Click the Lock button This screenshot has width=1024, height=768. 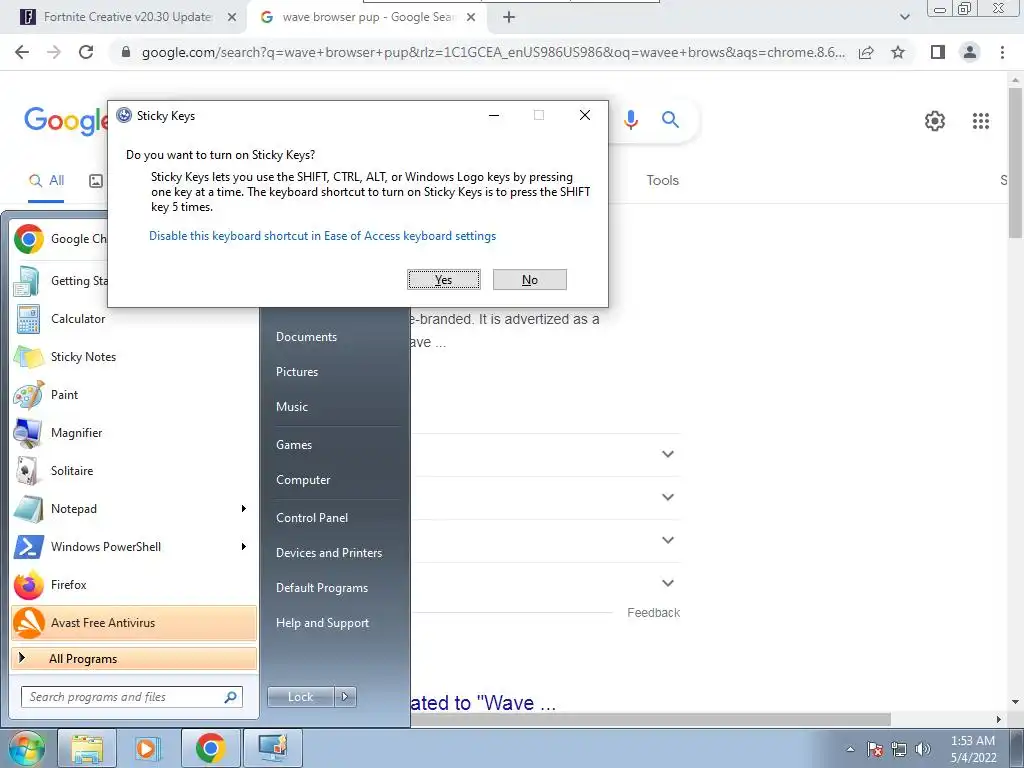(301, 697)
